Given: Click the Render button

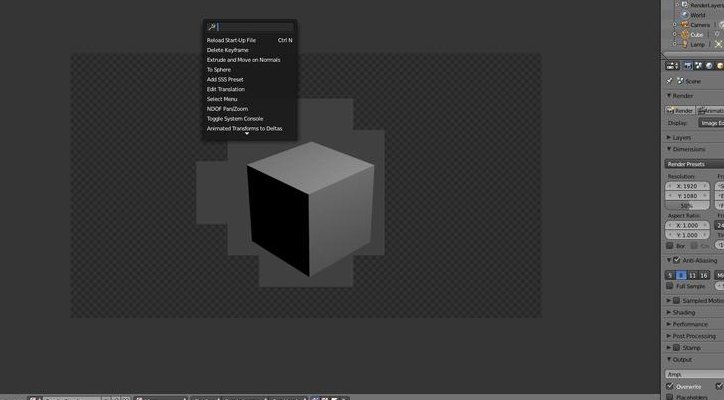Looking at the screenshot, I should tap(680, 111).
